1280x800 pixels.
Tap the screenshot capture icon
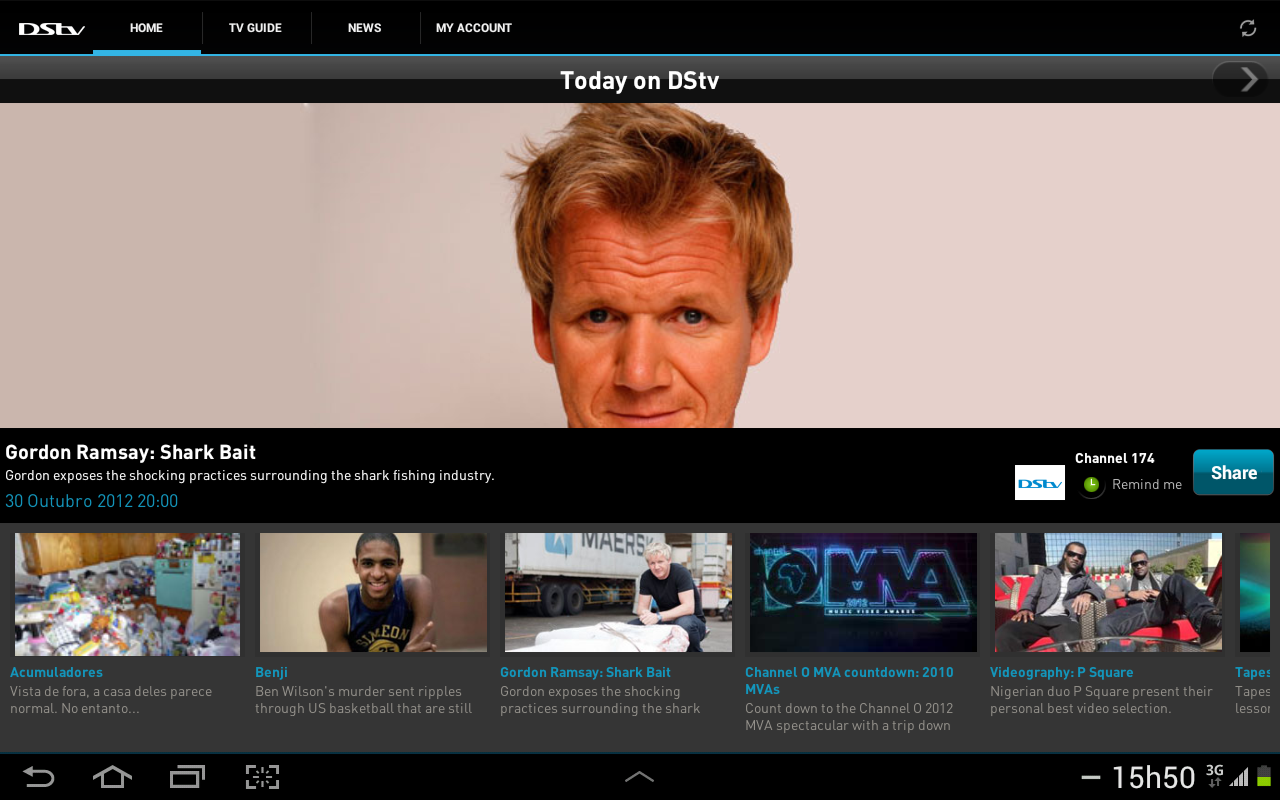pos(262,776)
